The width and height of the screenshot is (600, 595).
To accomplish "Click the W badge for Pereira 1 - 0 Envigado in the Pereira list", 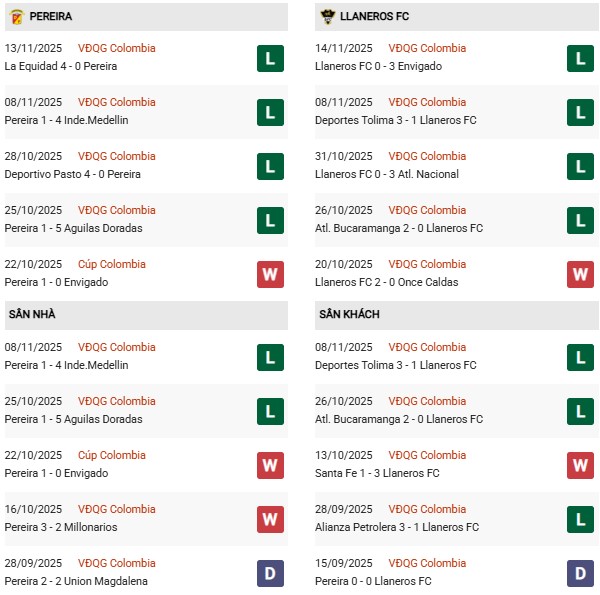I will tap(270, 274).
